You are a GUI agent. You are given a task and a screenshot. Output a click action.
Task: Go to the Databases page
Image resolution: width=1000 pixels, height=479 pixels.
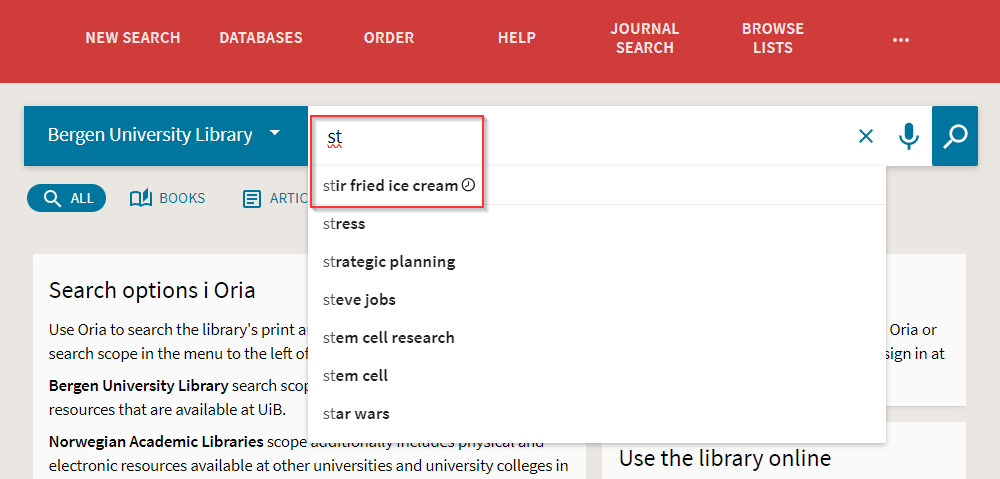pyautogui.click(x=261, y=38)
